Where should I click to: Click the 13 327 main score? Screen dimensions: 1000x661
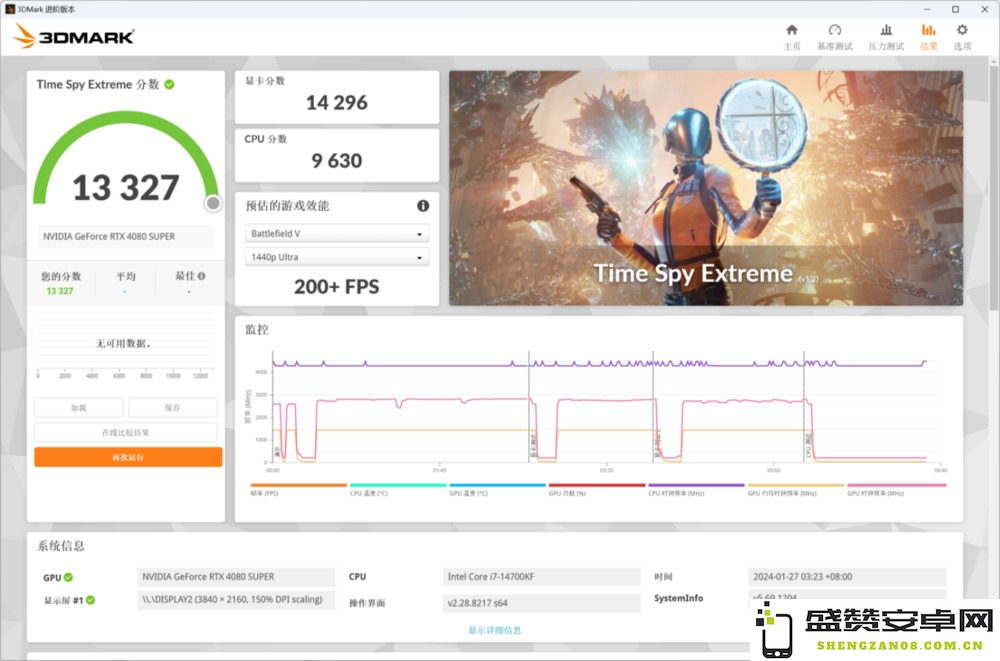[x=126, y=188]
